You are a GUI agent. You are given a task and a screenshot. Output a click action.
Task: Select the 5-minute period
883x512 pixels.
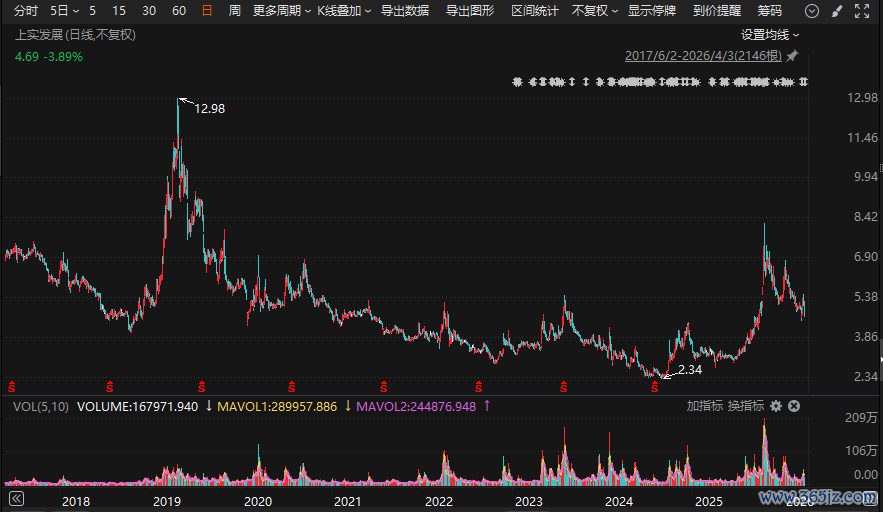click(92, 11)
